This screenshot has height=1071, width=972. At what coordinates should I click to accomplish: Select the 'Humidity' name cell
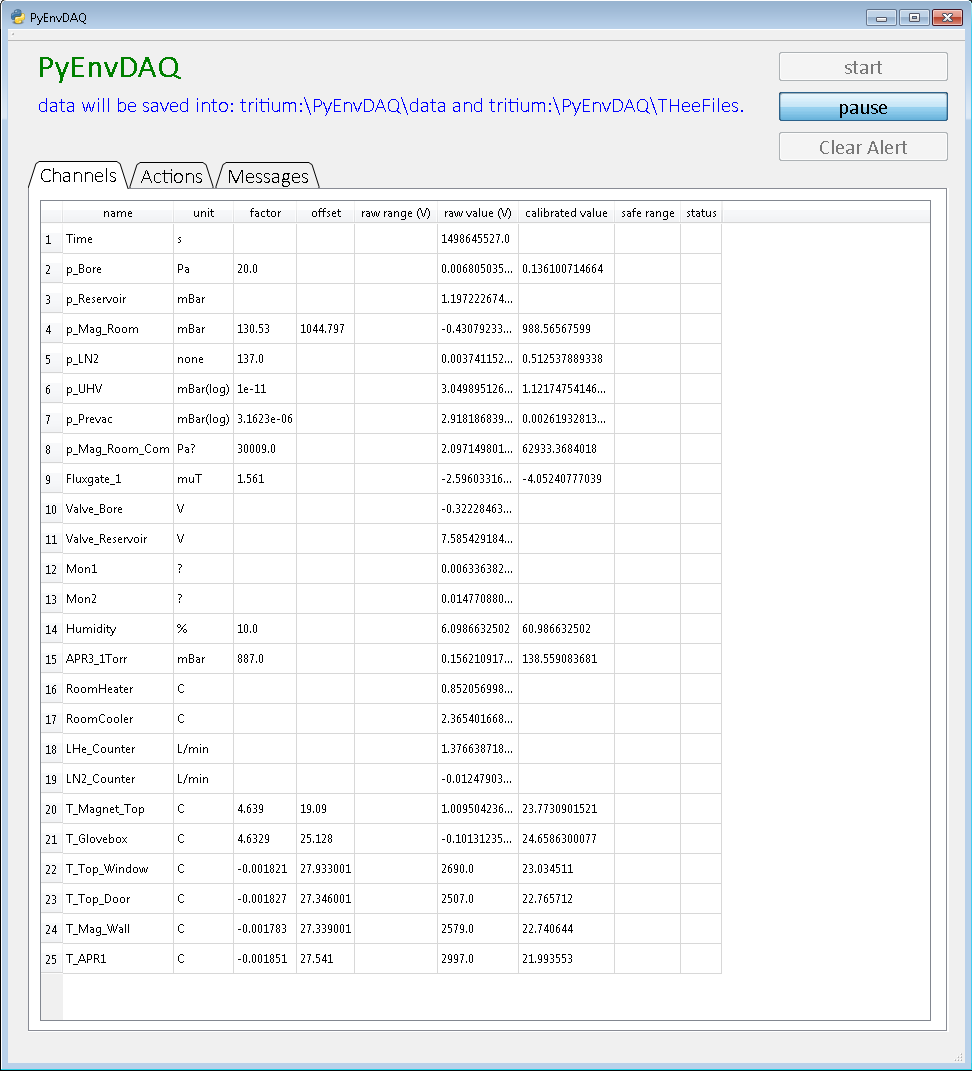[x=118, y=629]
